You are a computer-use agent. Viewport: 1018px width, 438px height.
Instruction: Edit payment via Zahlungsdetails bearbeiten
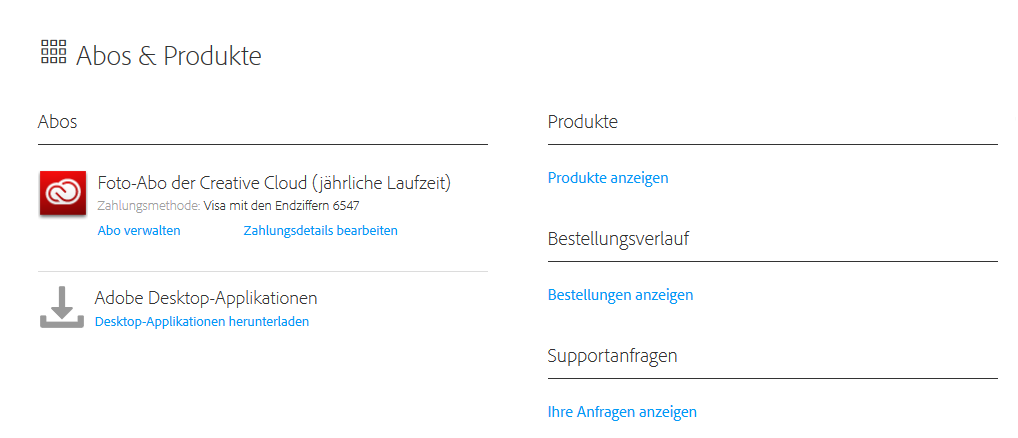point(320,231)
